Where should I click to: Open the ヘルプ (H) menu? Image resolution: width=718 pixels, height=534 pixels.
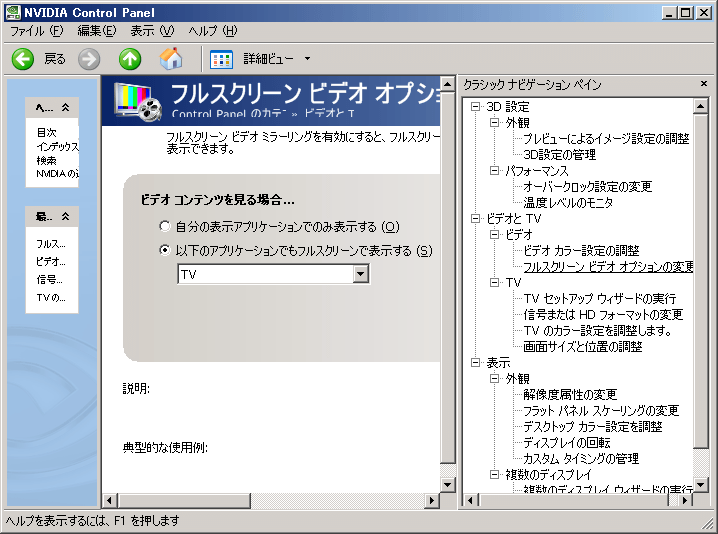click(213, 31)
